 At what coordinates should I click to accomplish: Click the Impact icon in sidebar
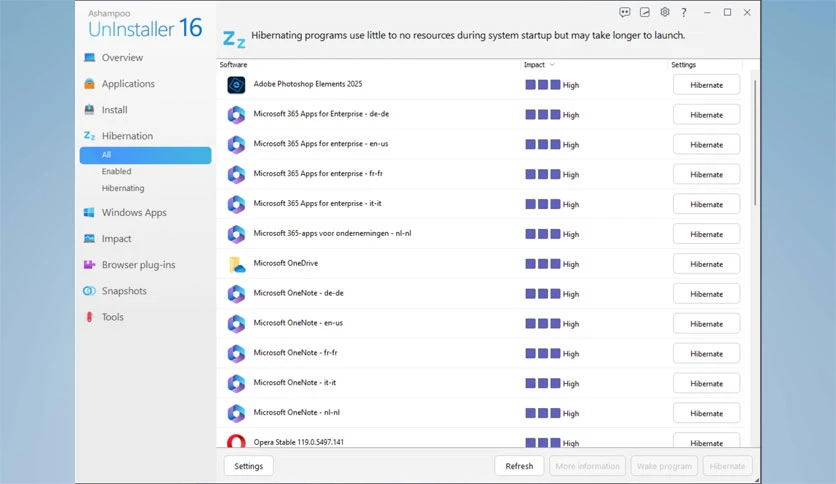pos(89,238)
